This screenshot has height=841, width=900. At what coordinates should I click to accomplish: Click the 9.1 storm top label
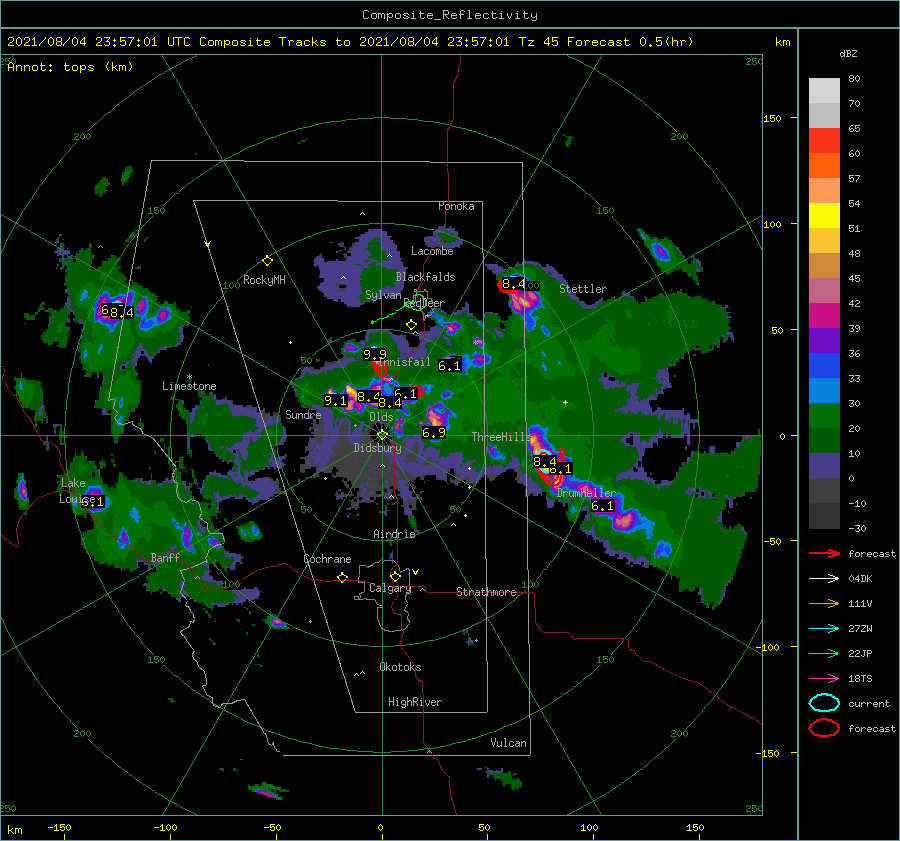(x=335, y=401)
